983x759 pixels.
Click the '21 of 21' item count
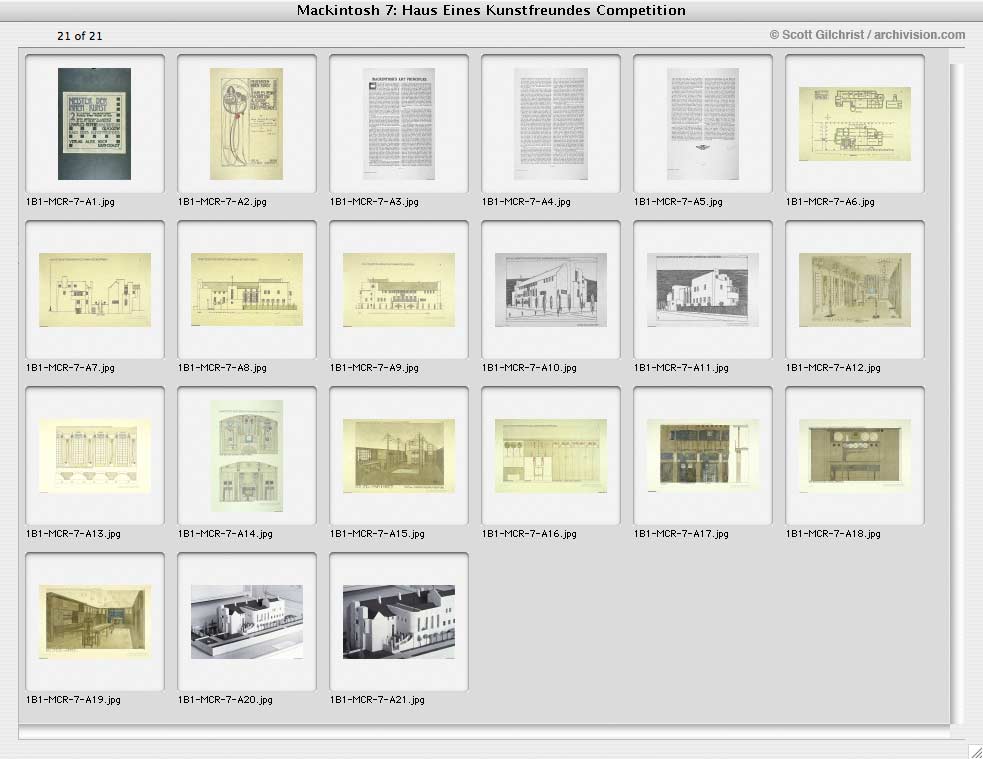(x=80, y=36)
